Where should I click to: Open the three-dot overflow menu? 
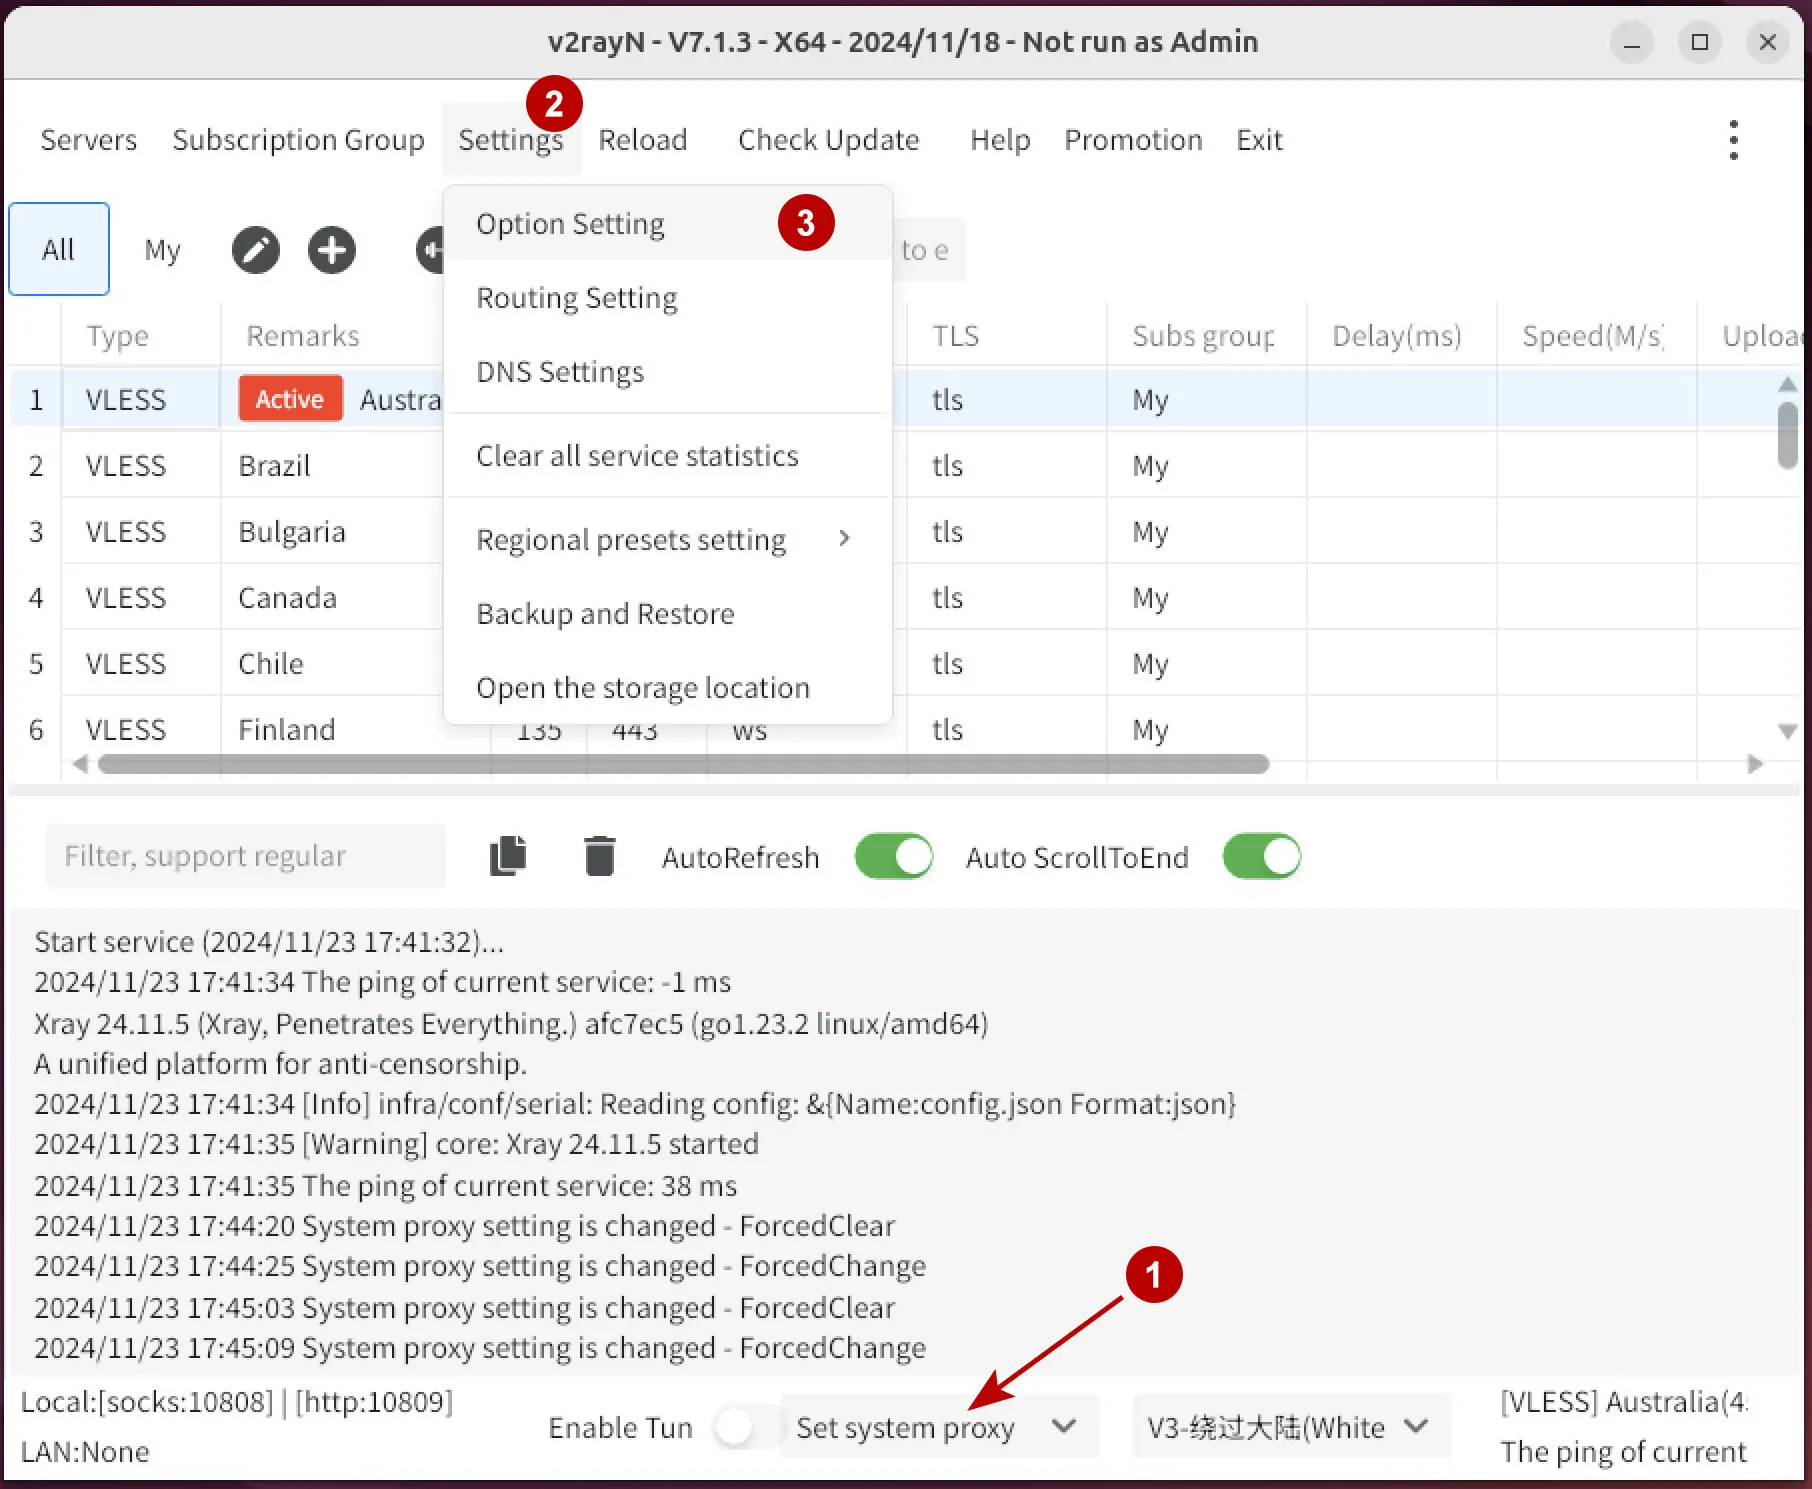tap(1734, 140)
